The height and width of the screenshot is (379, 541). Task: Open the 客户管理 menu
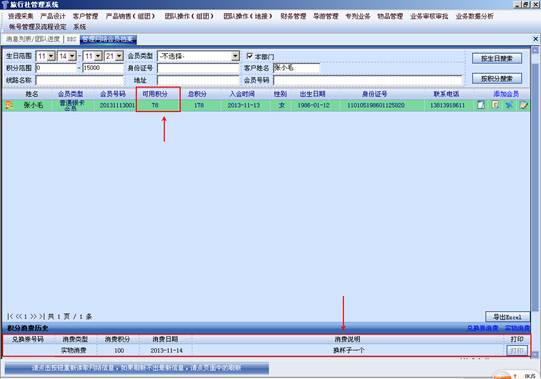click(x=85, y=16)
